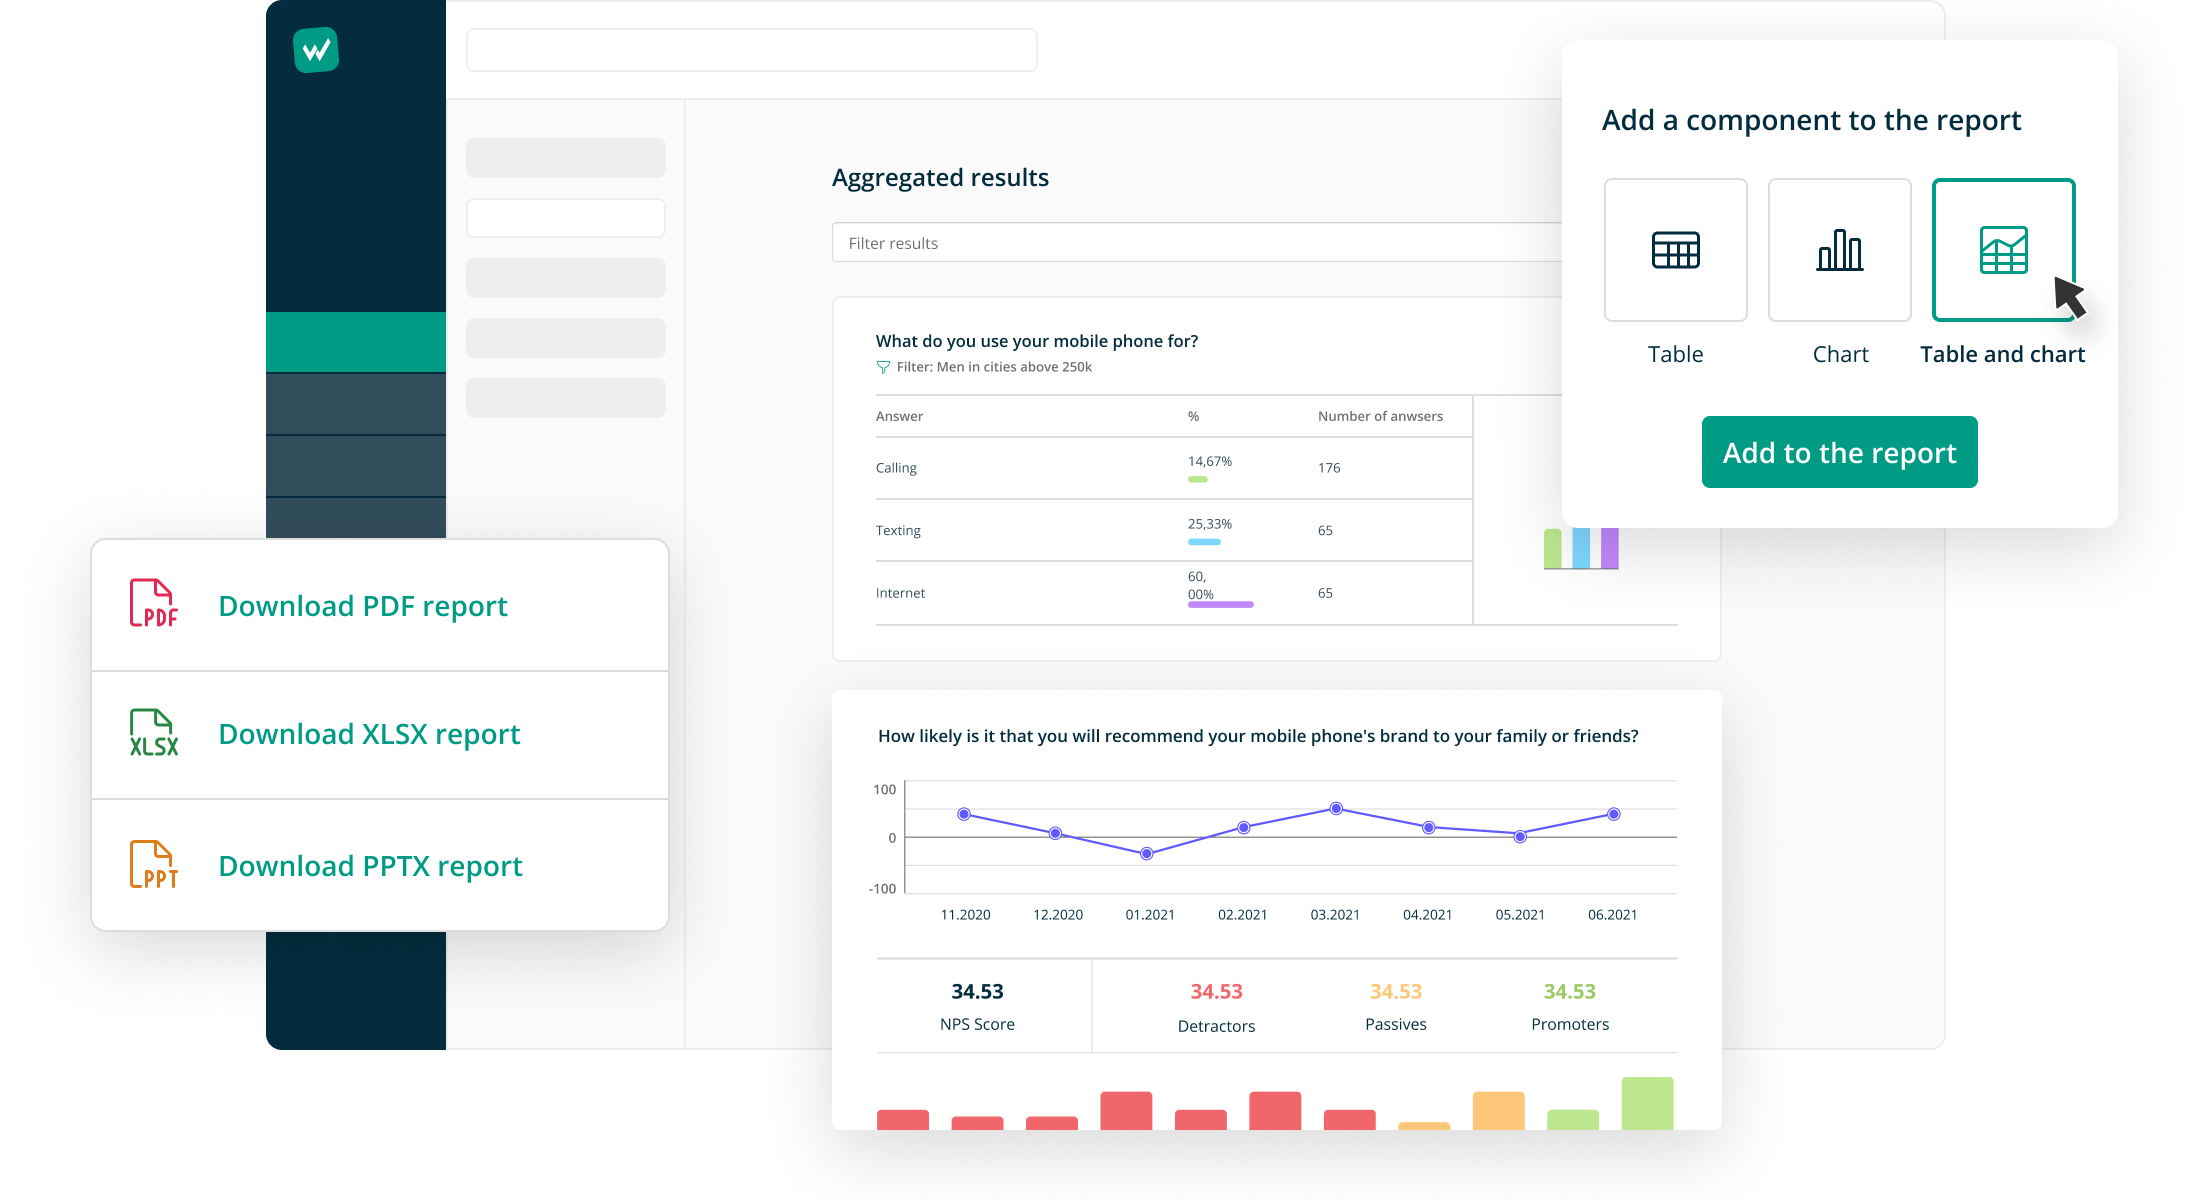Click Download XLSX report link
This screenshot has width=2212, height=1200.
369,734
